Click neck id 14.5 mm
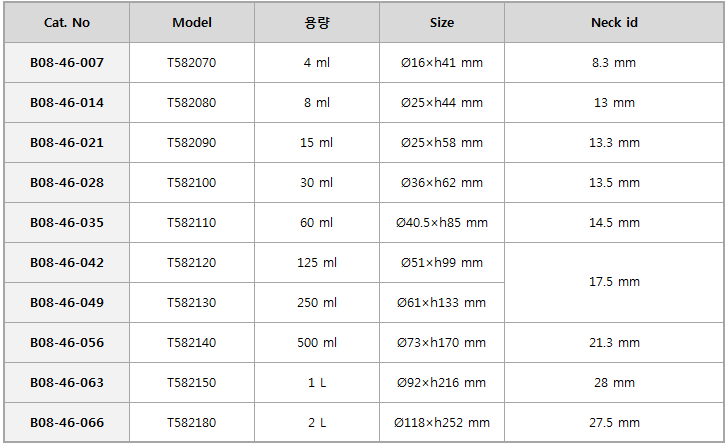The width and height of the screenshot is (726, 445). click(614, 222)
